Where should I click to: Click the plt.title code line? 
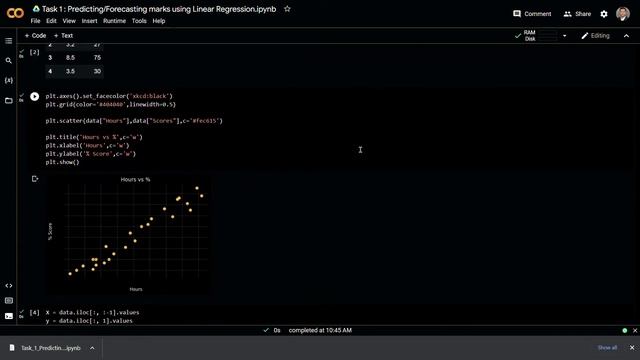pyautogui.click(x=94, y=137)
